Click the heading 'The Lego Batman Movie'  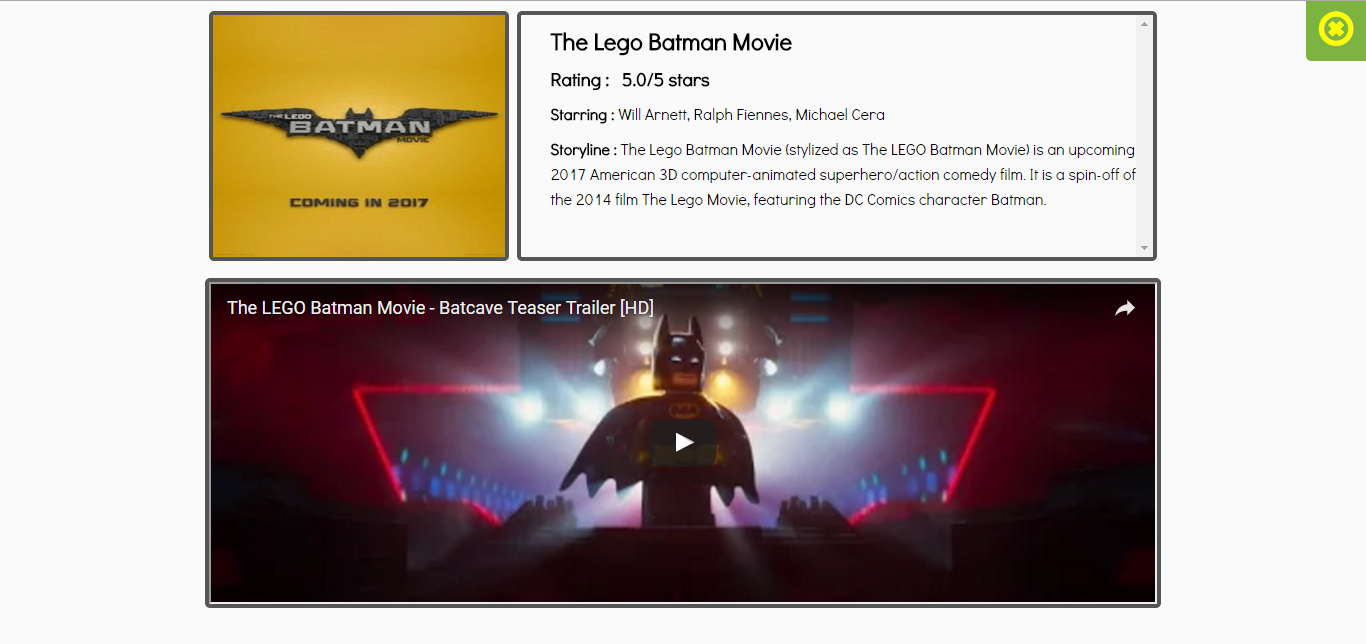671,43
